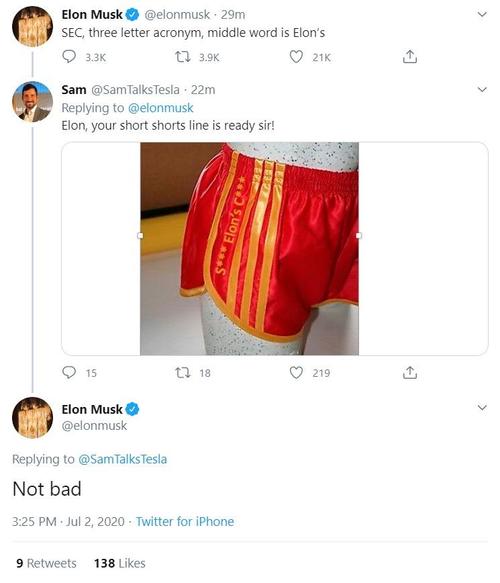This screenshot has height=583, width=500.
Task: Open the @SamTalksTesla reply link
Action: pos(123,459)
